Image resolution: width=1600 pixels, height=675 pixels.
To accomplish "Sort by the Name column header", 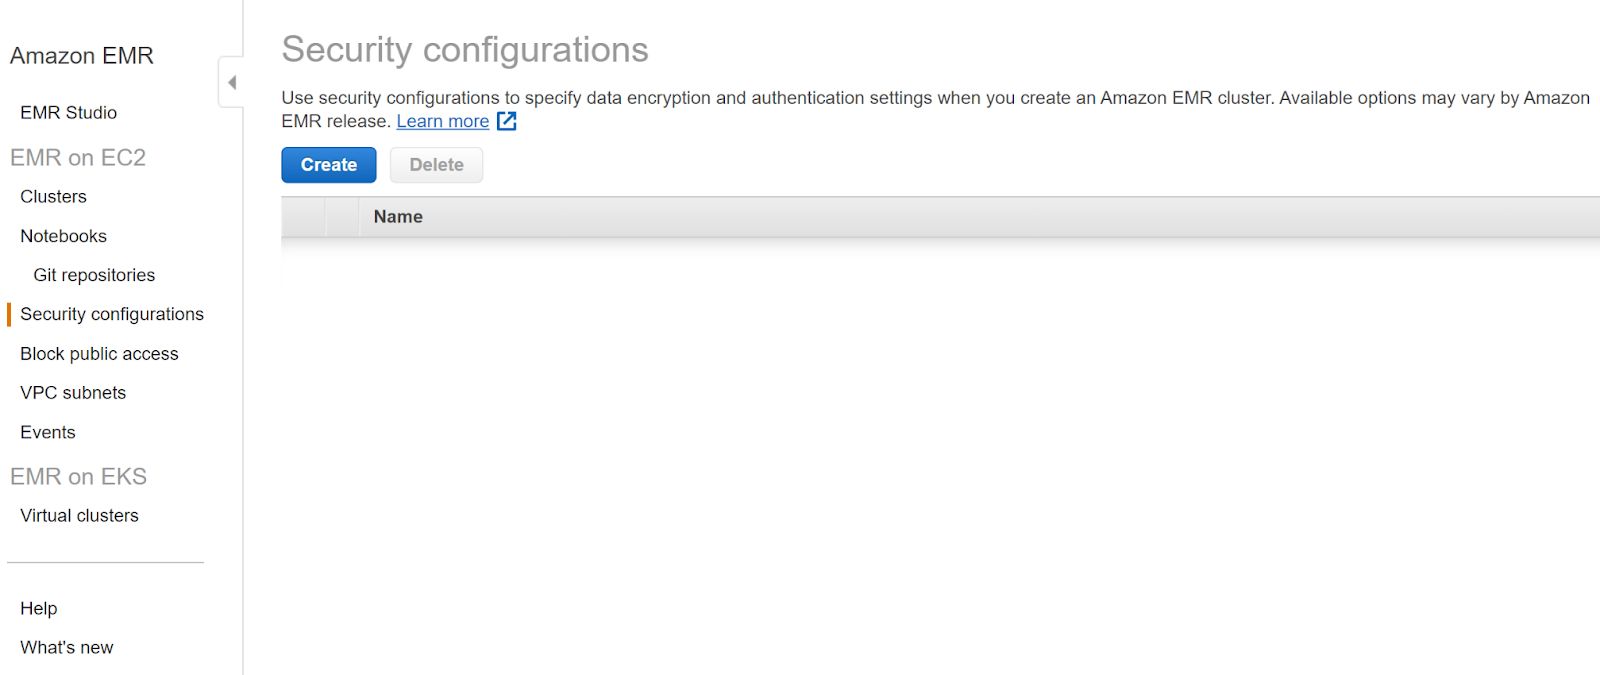I will click(398, 217).
